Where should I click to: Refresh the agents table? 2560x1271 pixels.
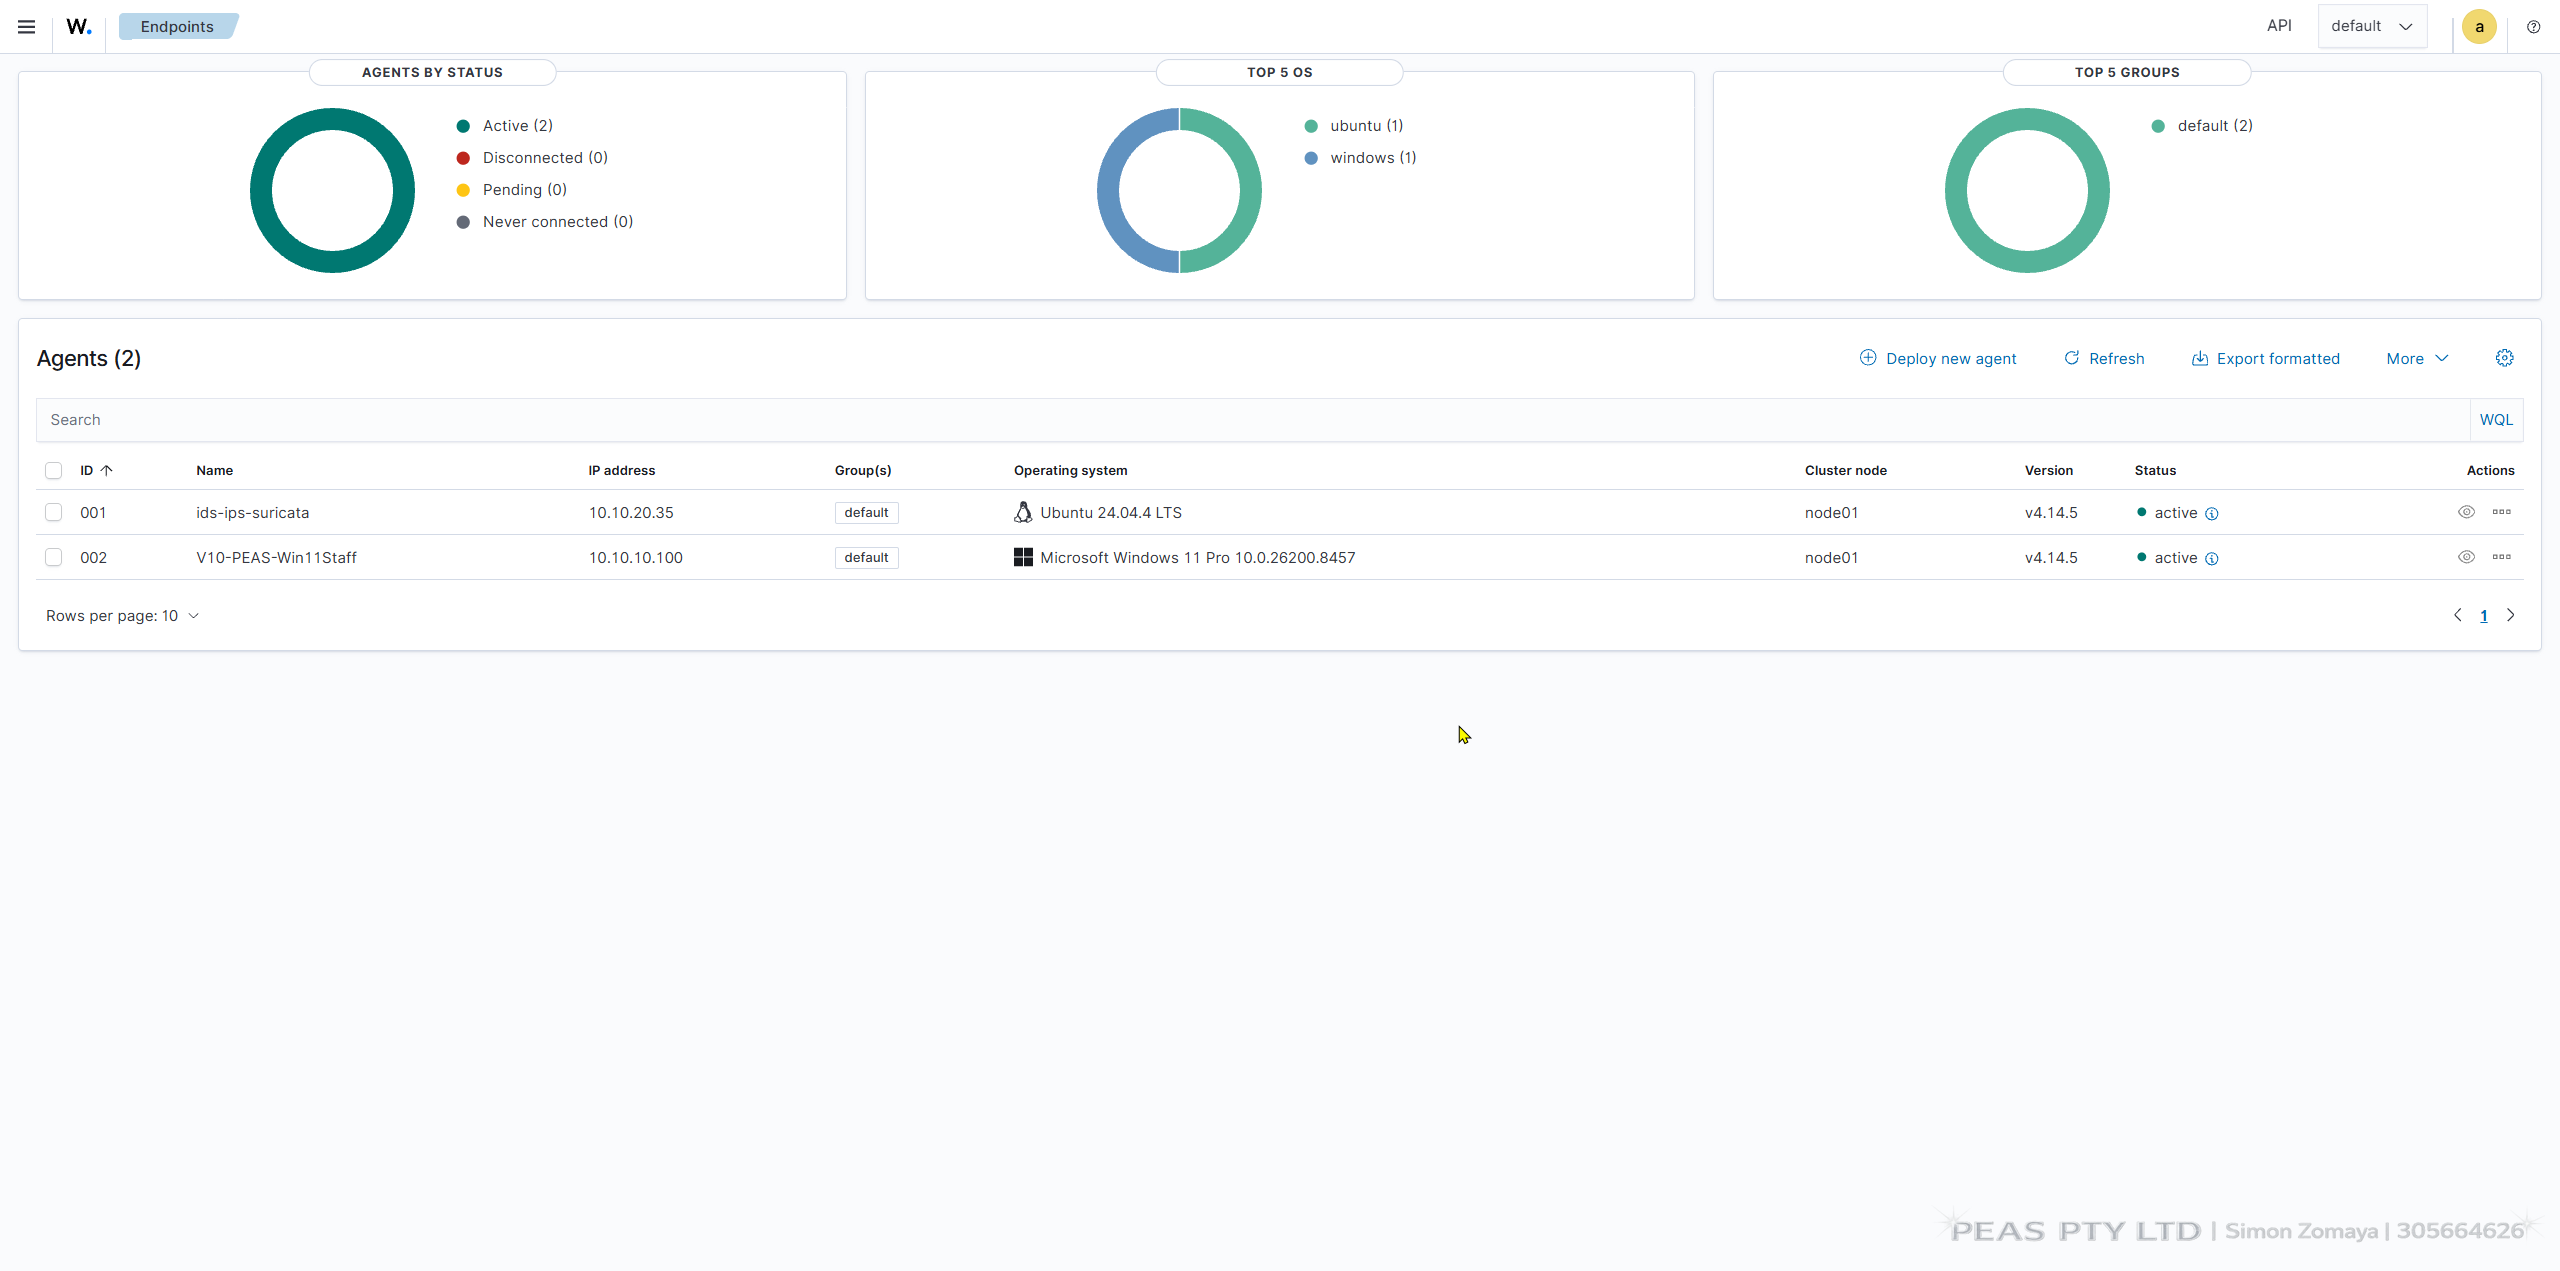pos(2104,358)
